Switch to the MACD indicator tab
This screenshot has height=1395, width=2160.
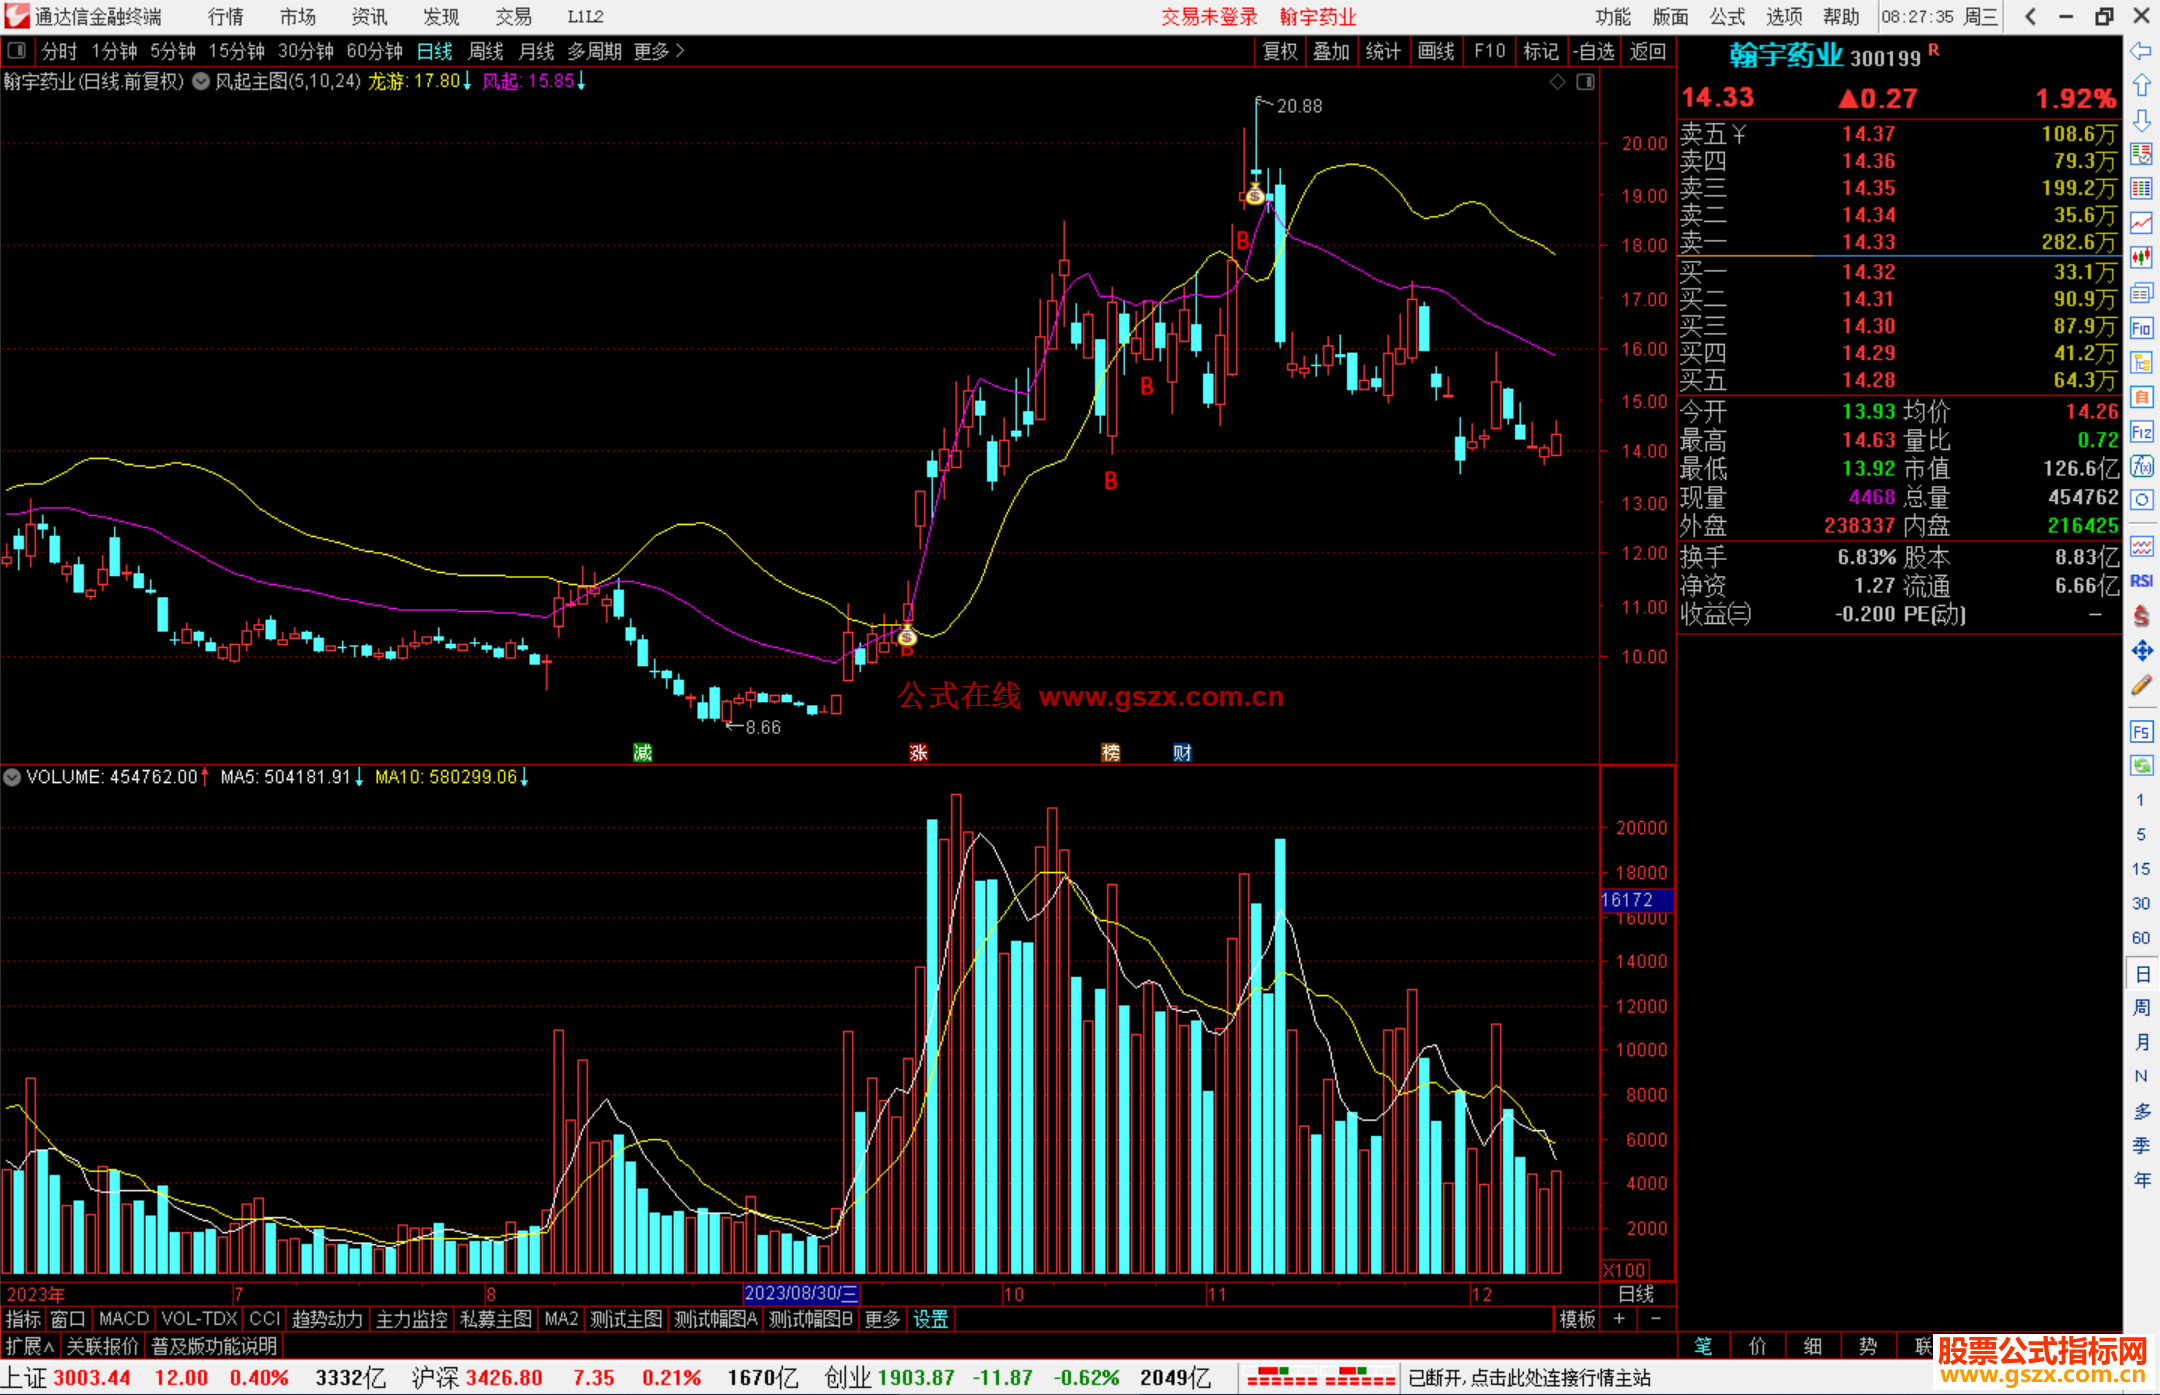click(124, 1319)
